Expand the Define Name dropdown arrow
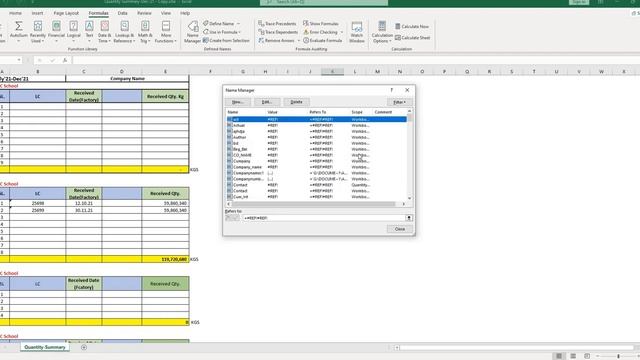Screen dimensions: 640x360 tap(238, 24)
